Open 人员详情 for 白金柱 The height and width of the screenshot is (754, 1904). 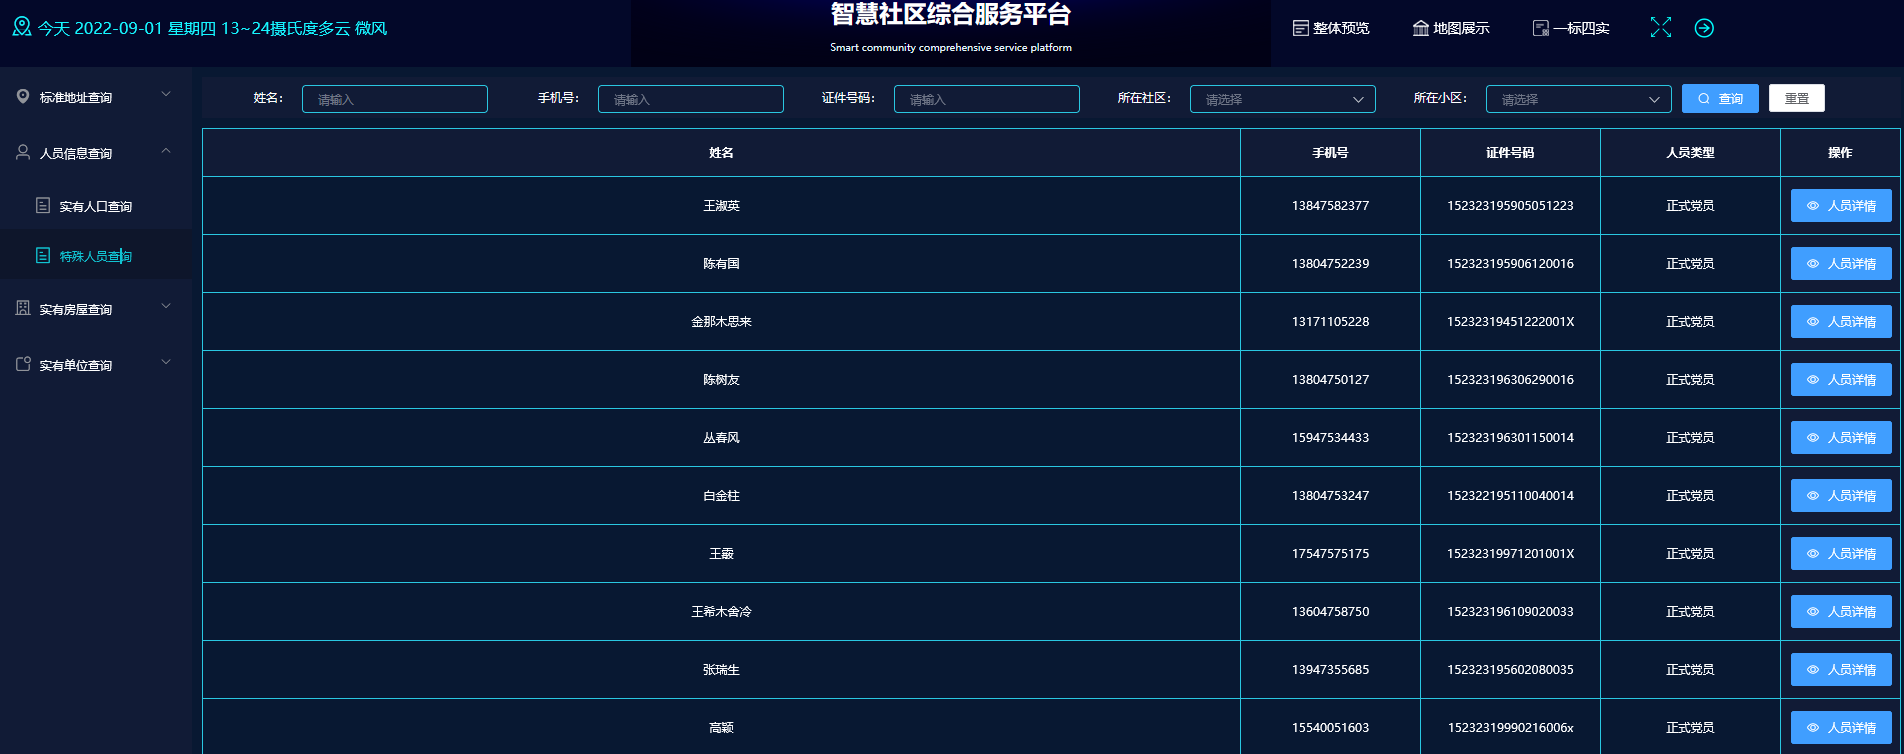pyautogui.click(x=1840, y=496)
